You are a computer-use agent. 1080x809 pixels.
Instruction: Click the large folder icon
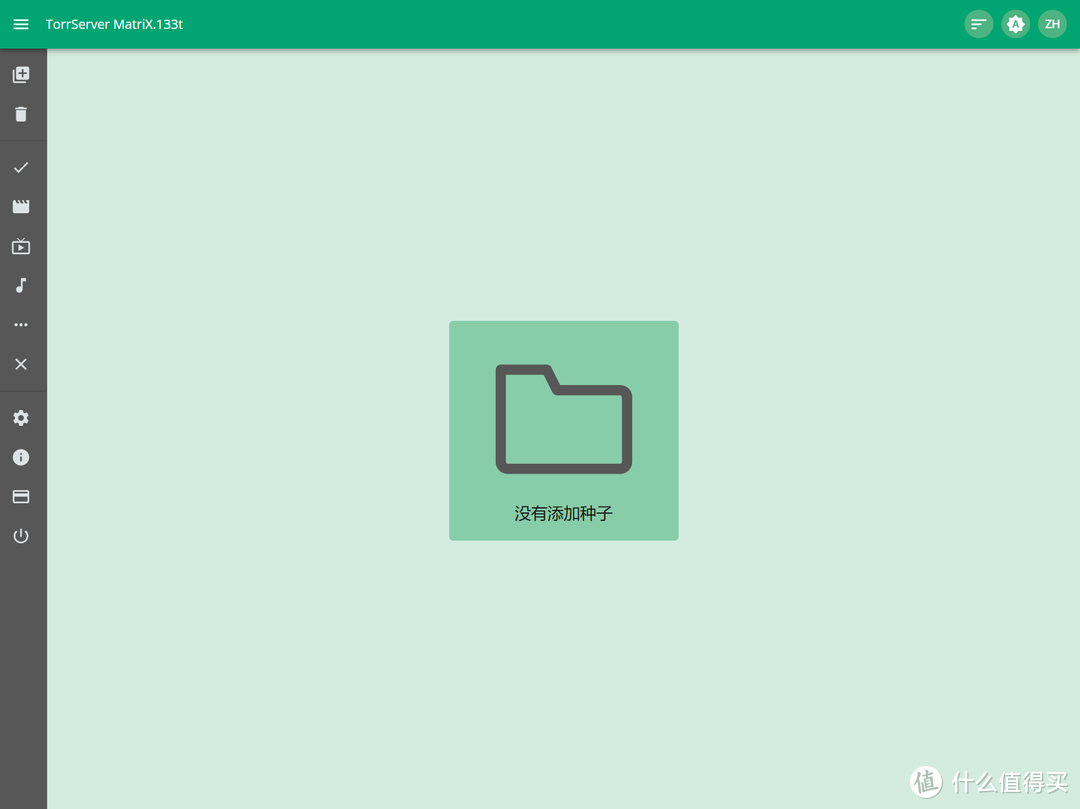tap(563, 419)
